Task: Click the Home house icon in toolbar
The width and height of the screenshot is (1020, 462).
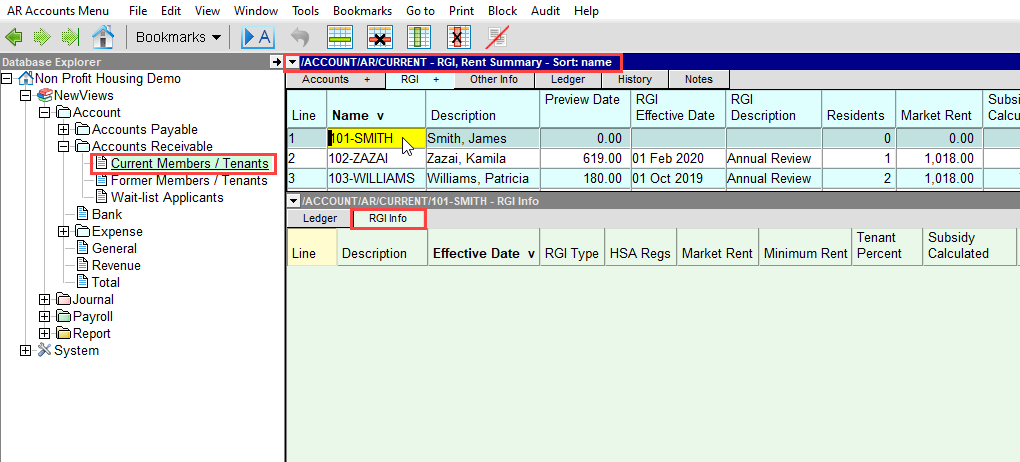Action: click(x=102, y=38)
